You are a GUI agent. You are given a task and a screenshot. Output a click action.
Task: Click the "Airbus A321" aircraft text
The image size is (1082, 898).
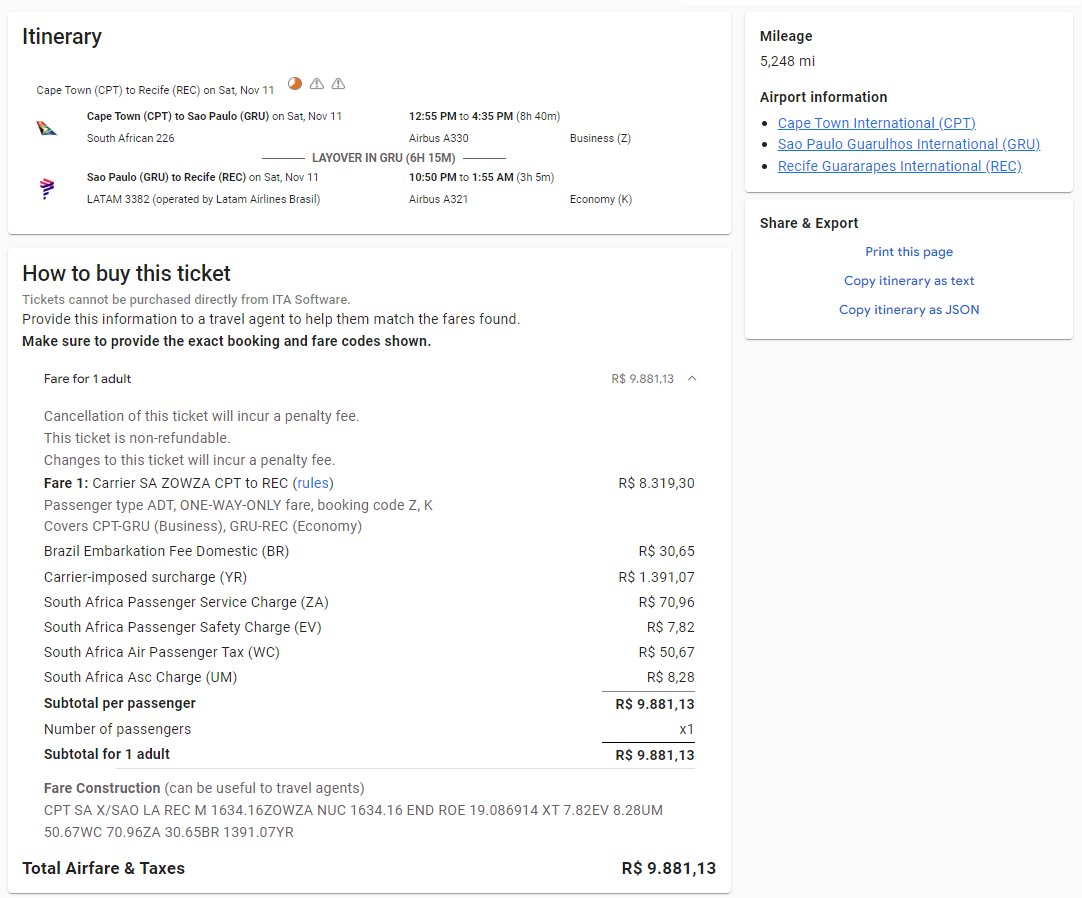point(438,199)
